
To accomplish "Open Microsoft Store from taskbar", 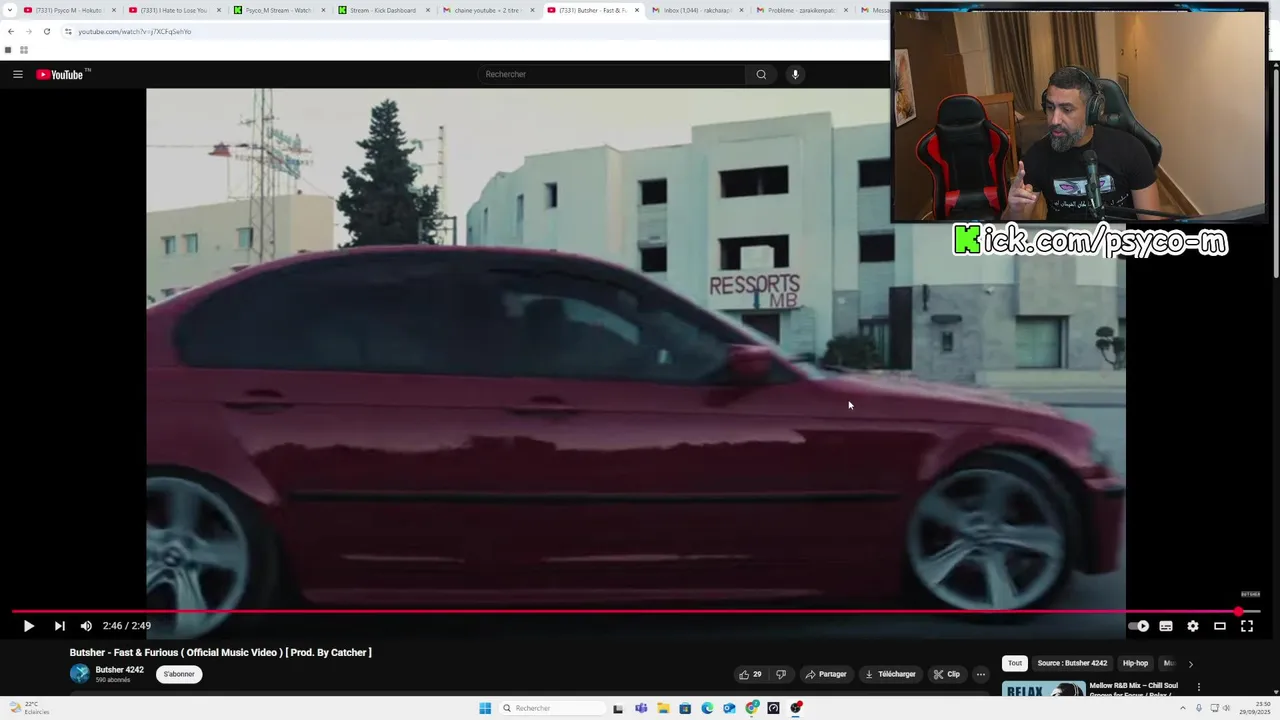I will pyautogui.click(x=685, y=708).
